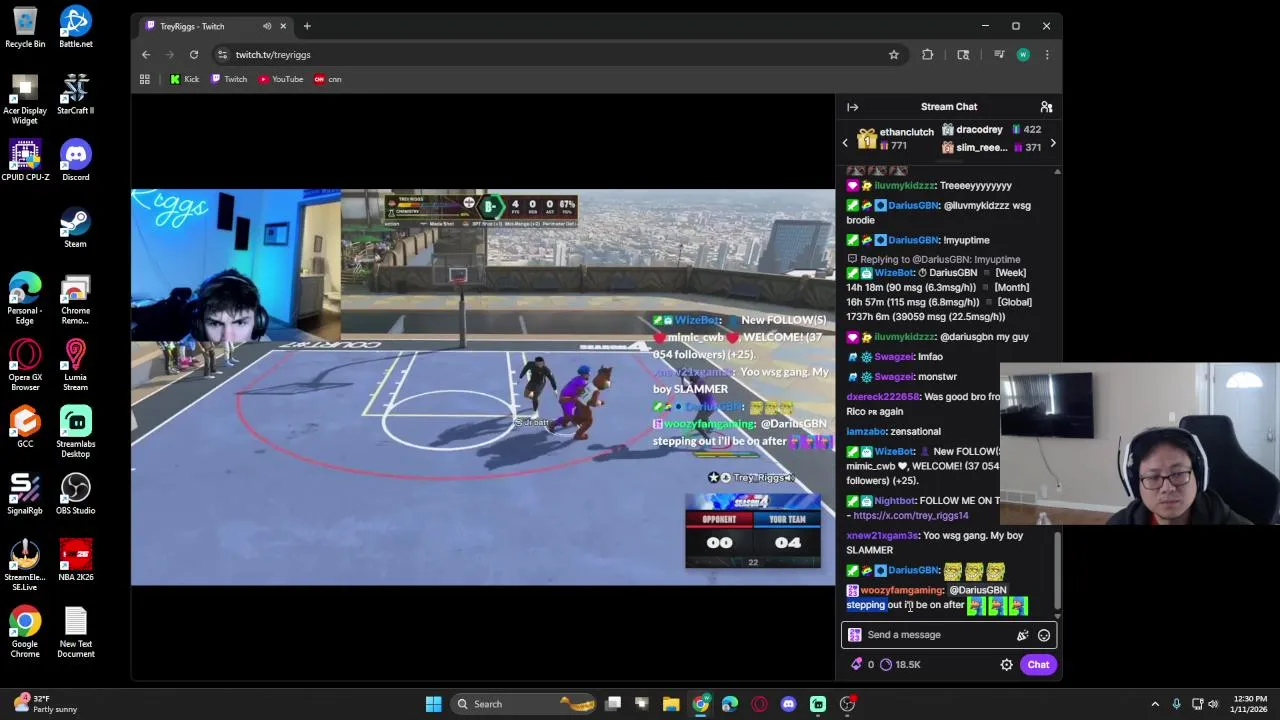Select ethanclutch top gifter entry
The width and height of the screenshot is (1280, 720).
pos(896,139)
